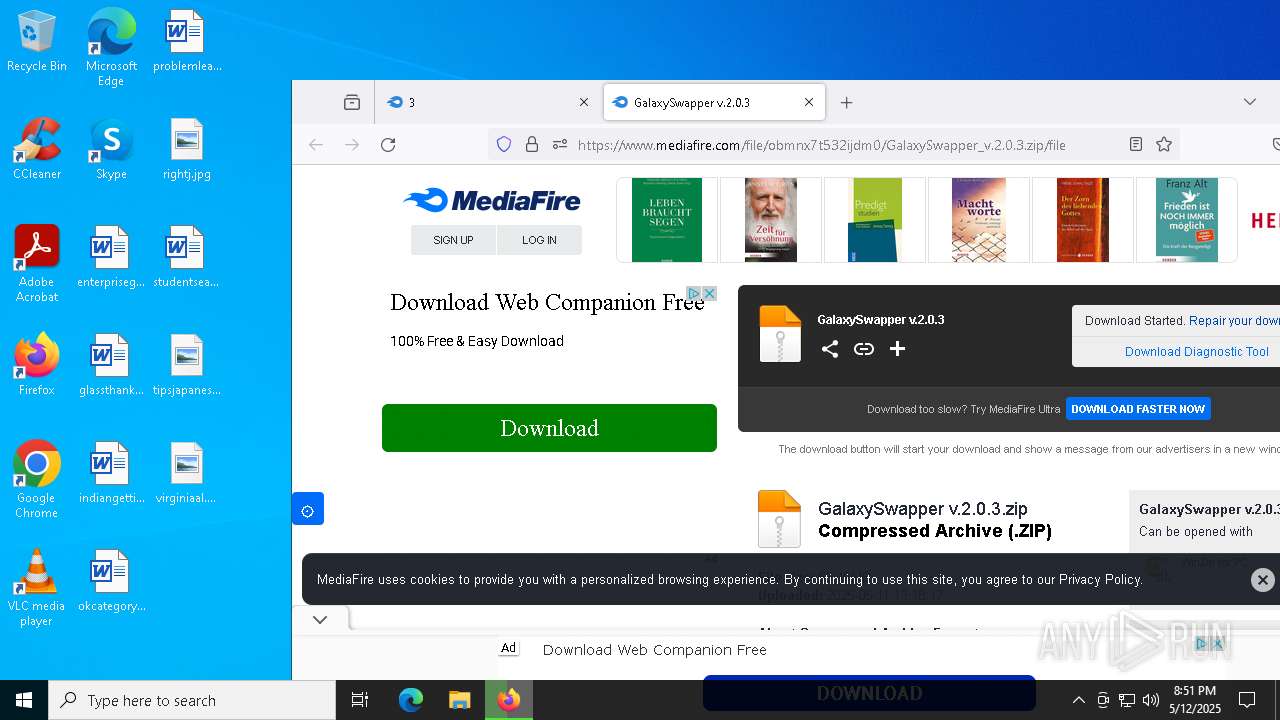Viewport: 1280px width, 720px height.
Task: Copy link using the chain link icon
Action: 864,349
